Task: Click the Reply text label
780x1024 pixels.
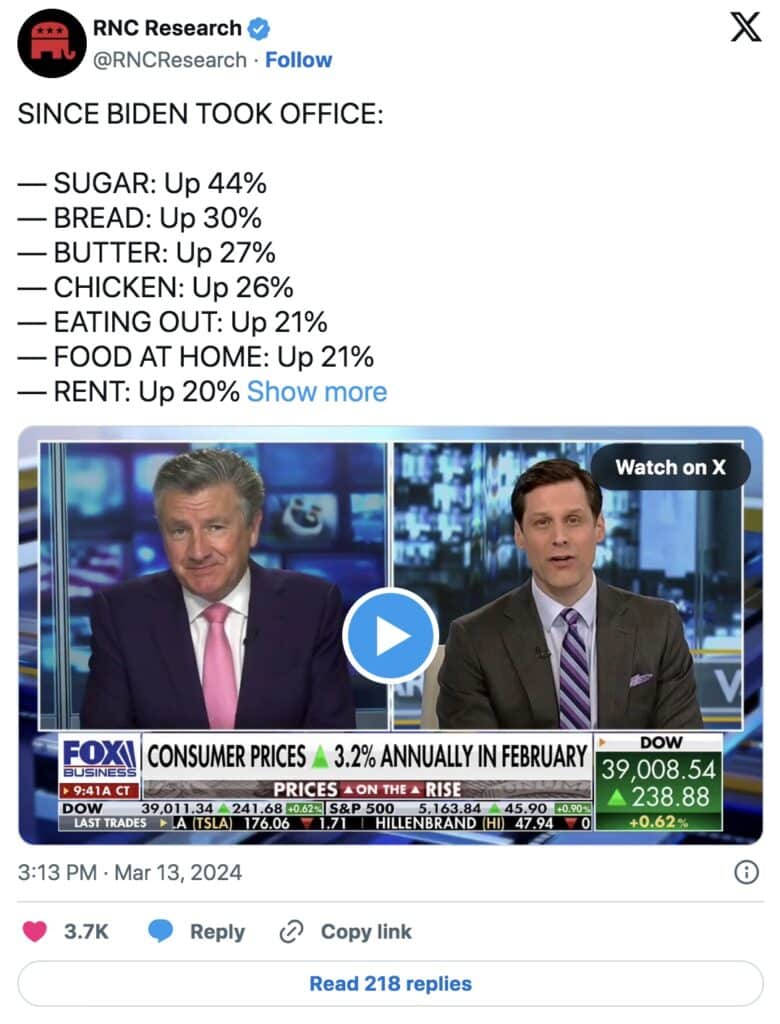Action: coord(217,931)
